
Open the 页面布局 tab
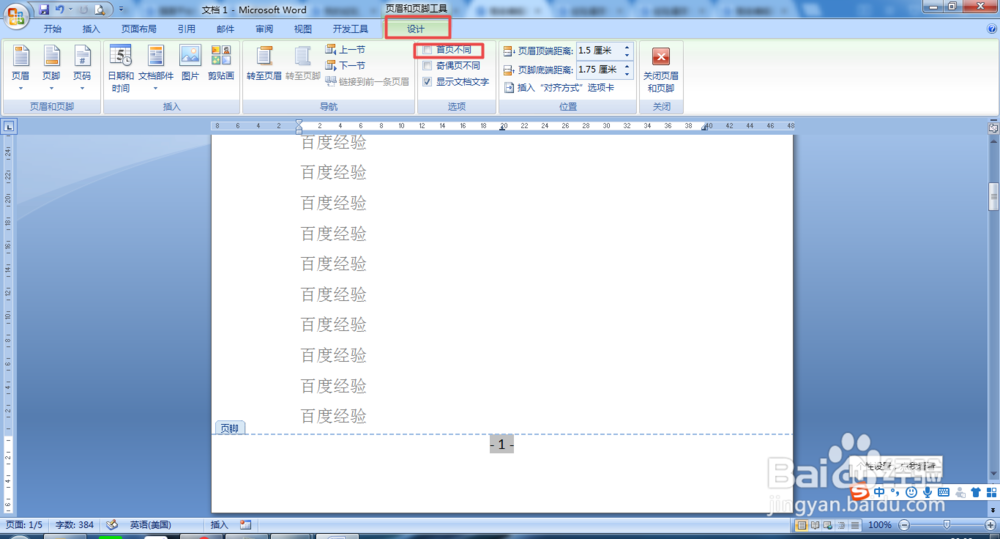(x=139, y=29)
